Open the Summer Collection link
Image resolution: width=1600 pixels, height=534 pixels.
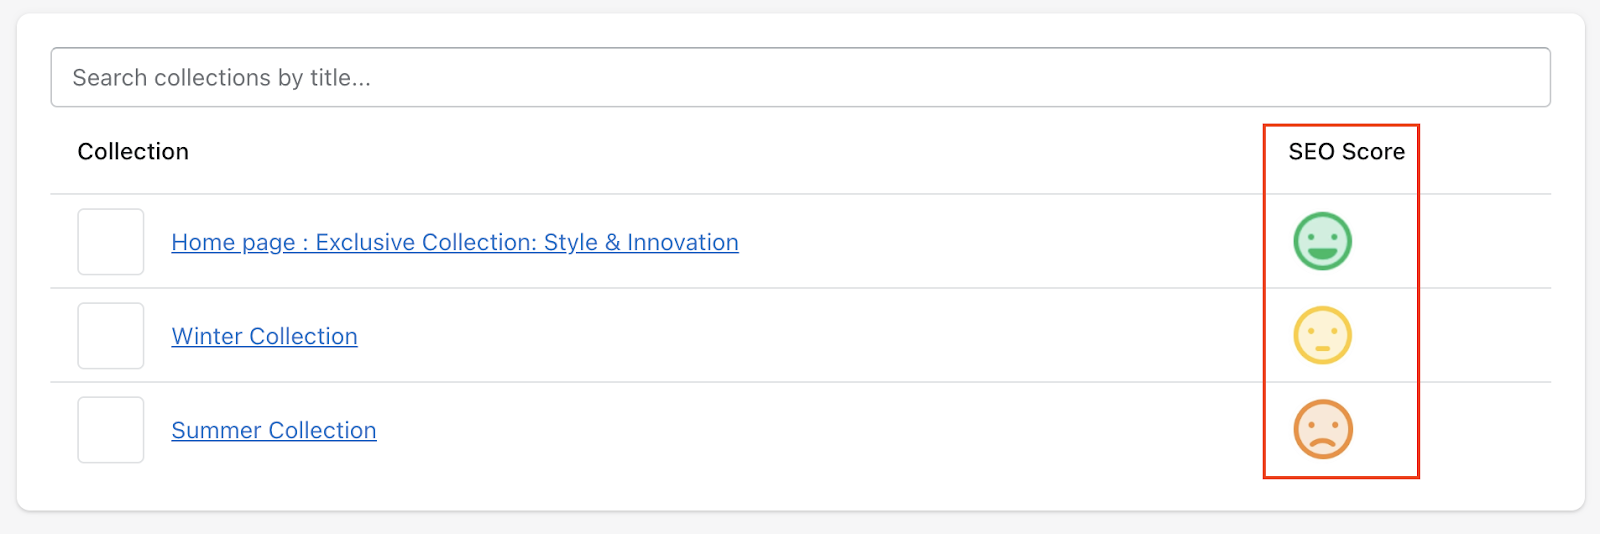click(274, 430)
